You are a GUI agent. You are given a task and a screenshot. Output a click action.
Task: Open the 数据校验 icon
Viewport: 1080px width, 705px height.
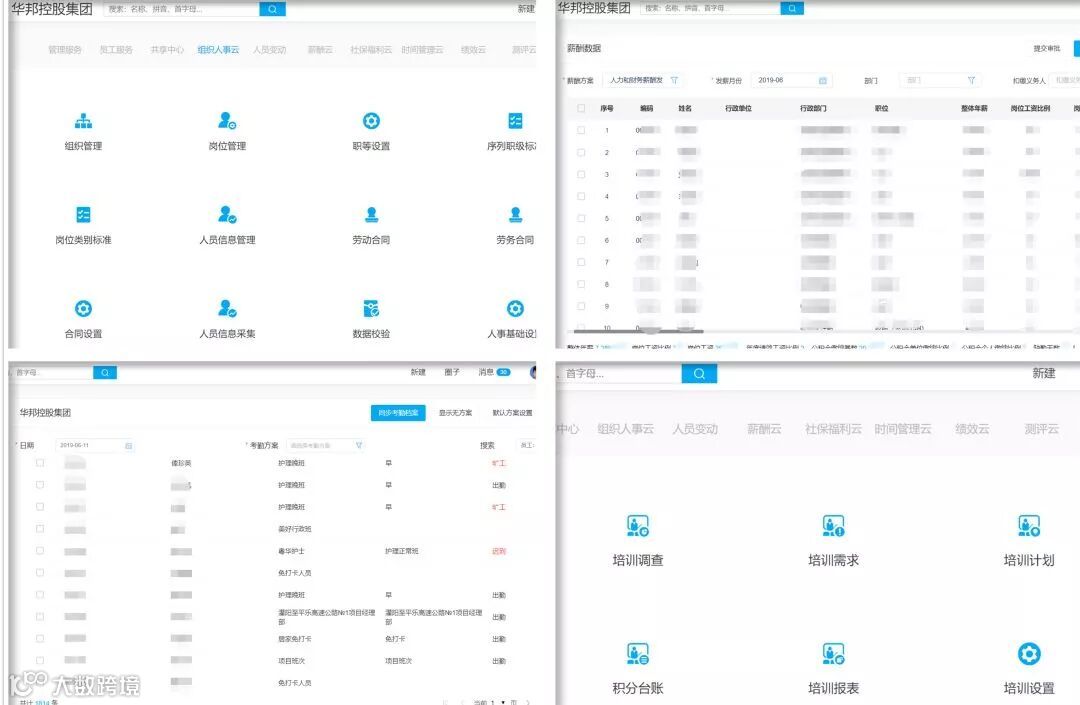pyautogui.click(x=371, y=308)
